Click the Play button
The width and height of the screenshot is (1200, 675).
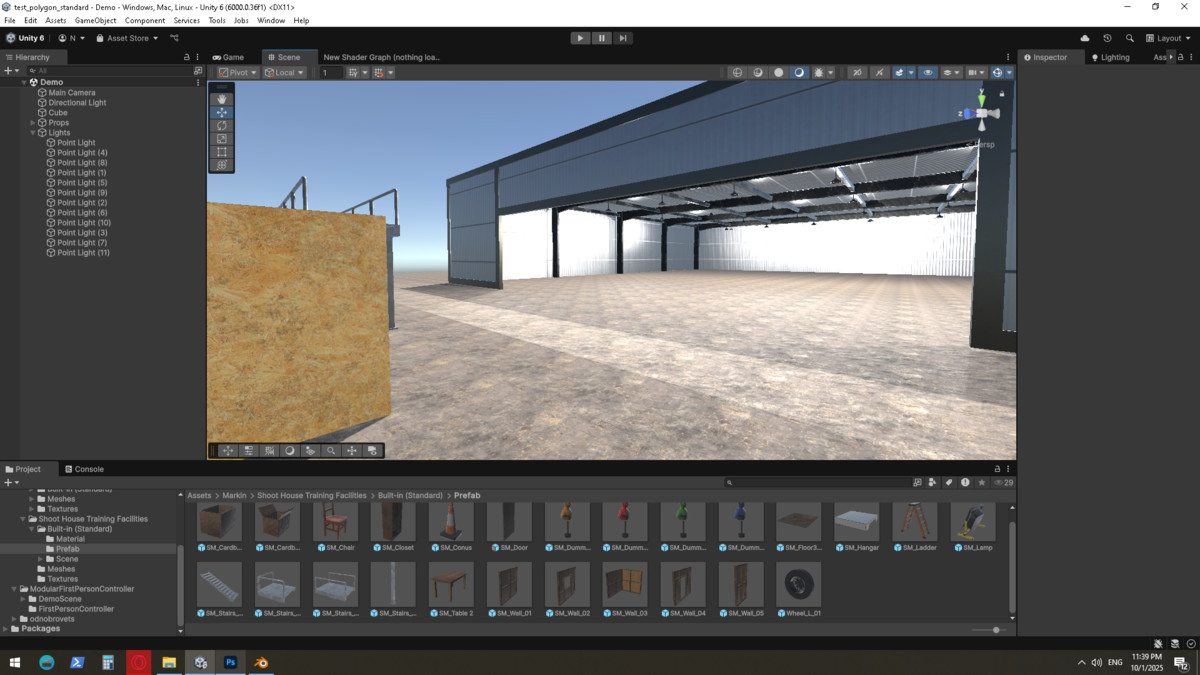click(580, 38)
